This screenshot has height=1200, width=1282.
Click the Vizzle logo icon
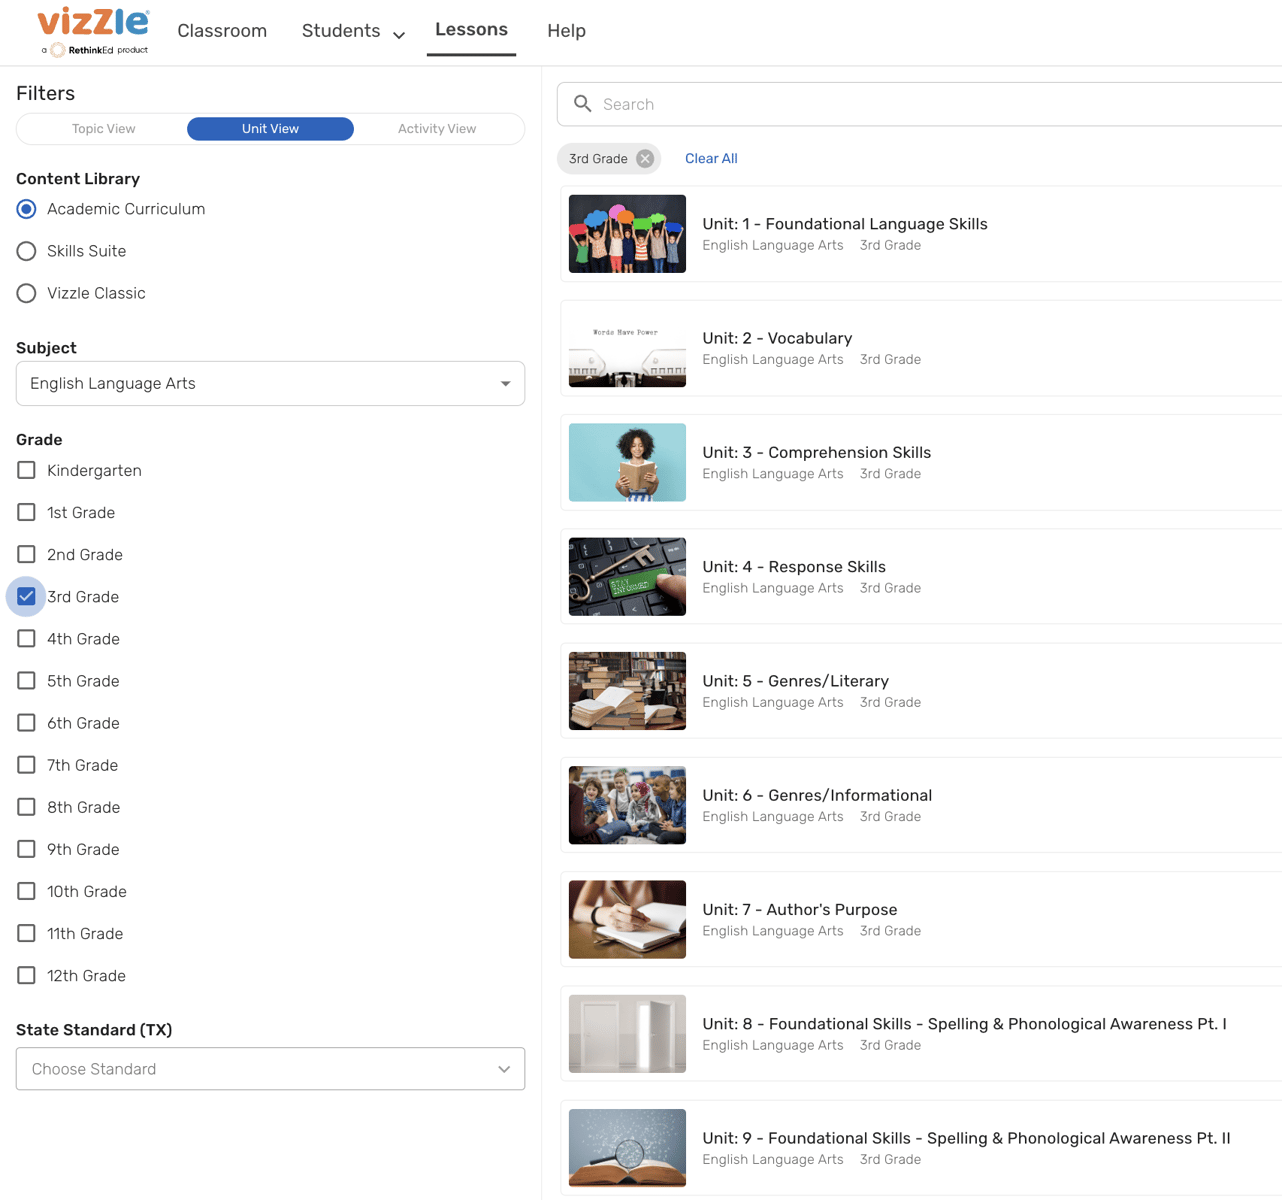93,31
